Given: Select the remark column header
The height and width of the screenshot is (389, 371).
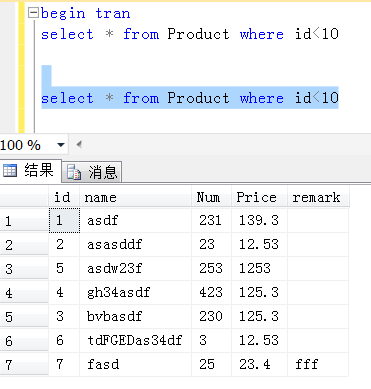Looking at the screenshot, I should tap(318, 197).
